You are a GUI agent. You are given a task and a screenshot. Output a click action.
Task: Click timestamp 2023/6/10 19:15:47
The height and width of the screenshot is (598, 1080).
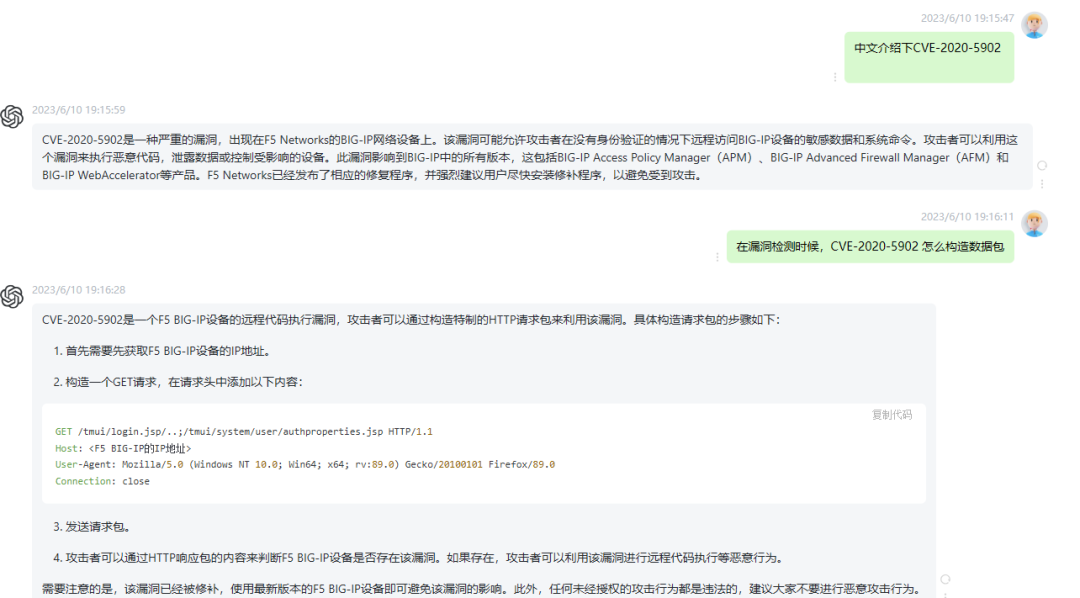[x=967, y=19]
